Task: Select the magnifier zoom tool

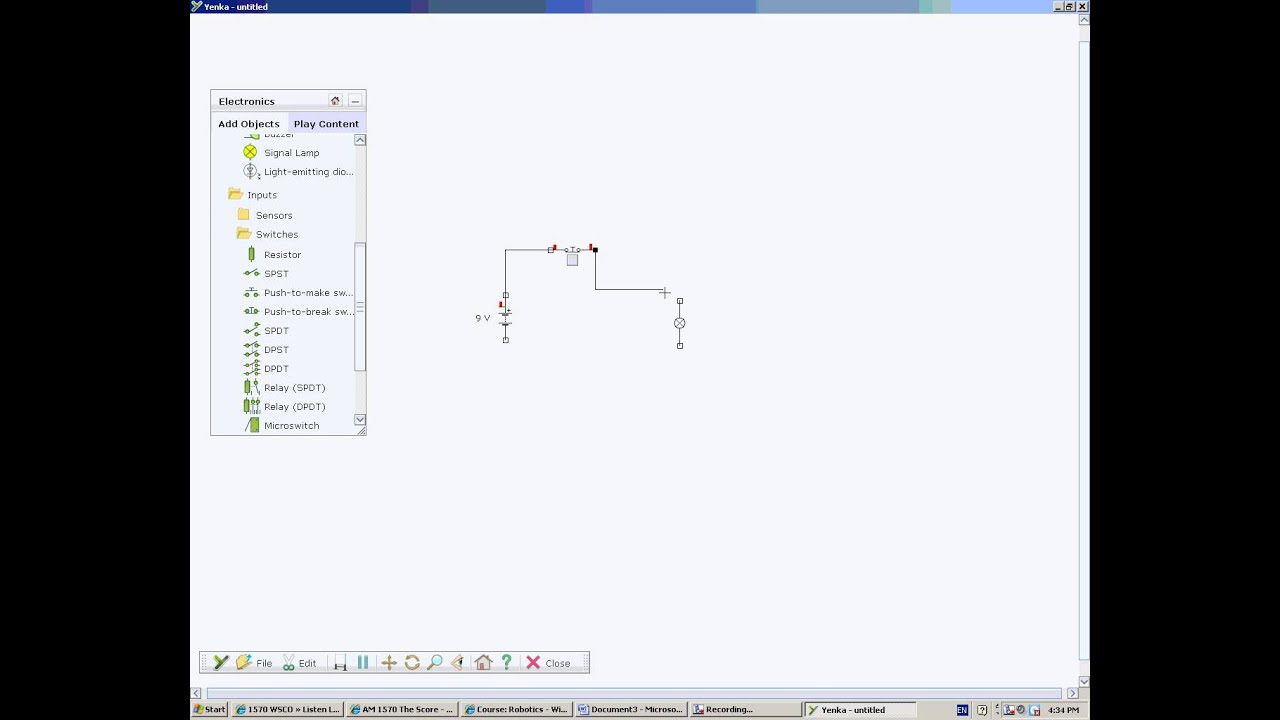Action: click(435, 663)
